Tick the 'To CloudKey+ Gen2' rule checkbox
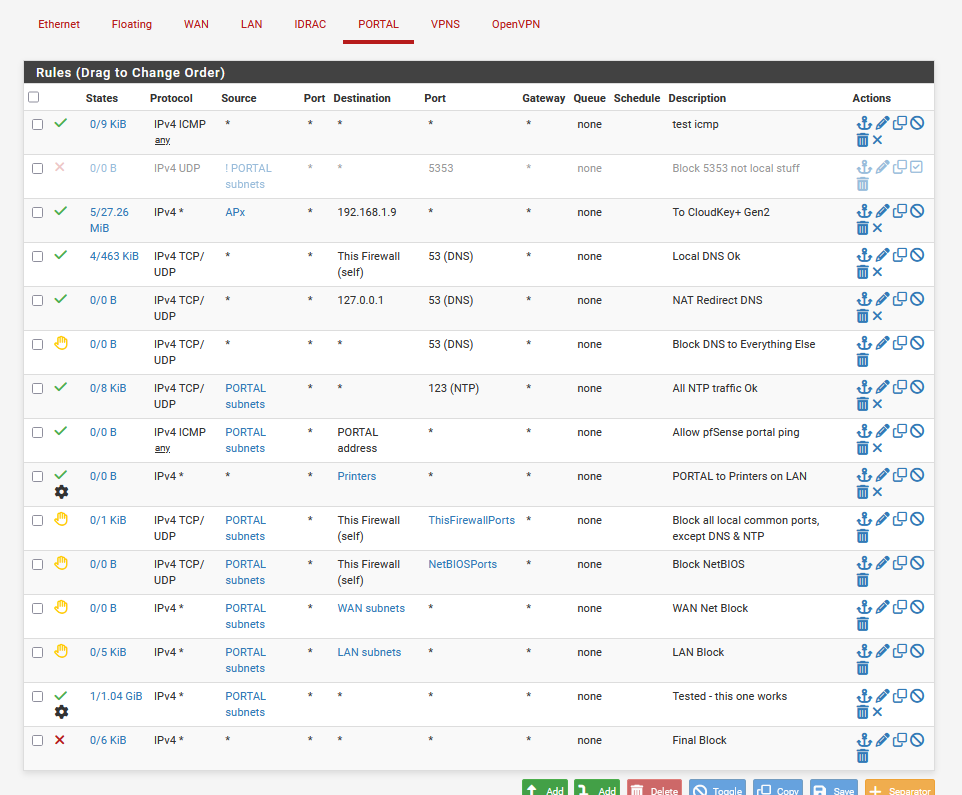 (x=37, y=213)
